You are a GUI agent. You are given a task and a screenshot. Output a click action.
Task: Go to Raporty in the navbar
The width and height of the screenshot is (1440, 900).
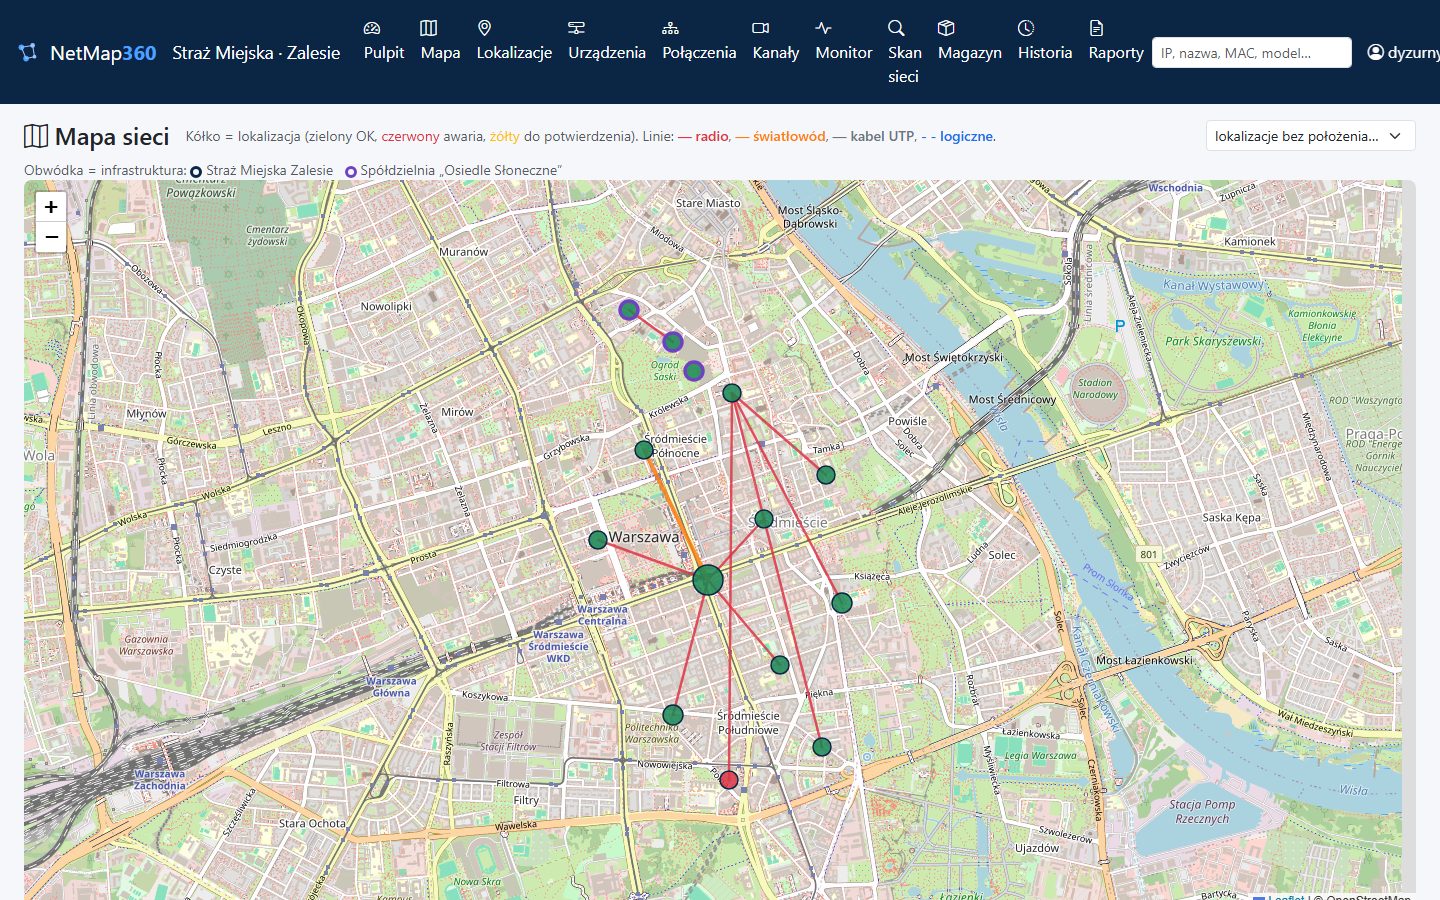[1116, 40]
